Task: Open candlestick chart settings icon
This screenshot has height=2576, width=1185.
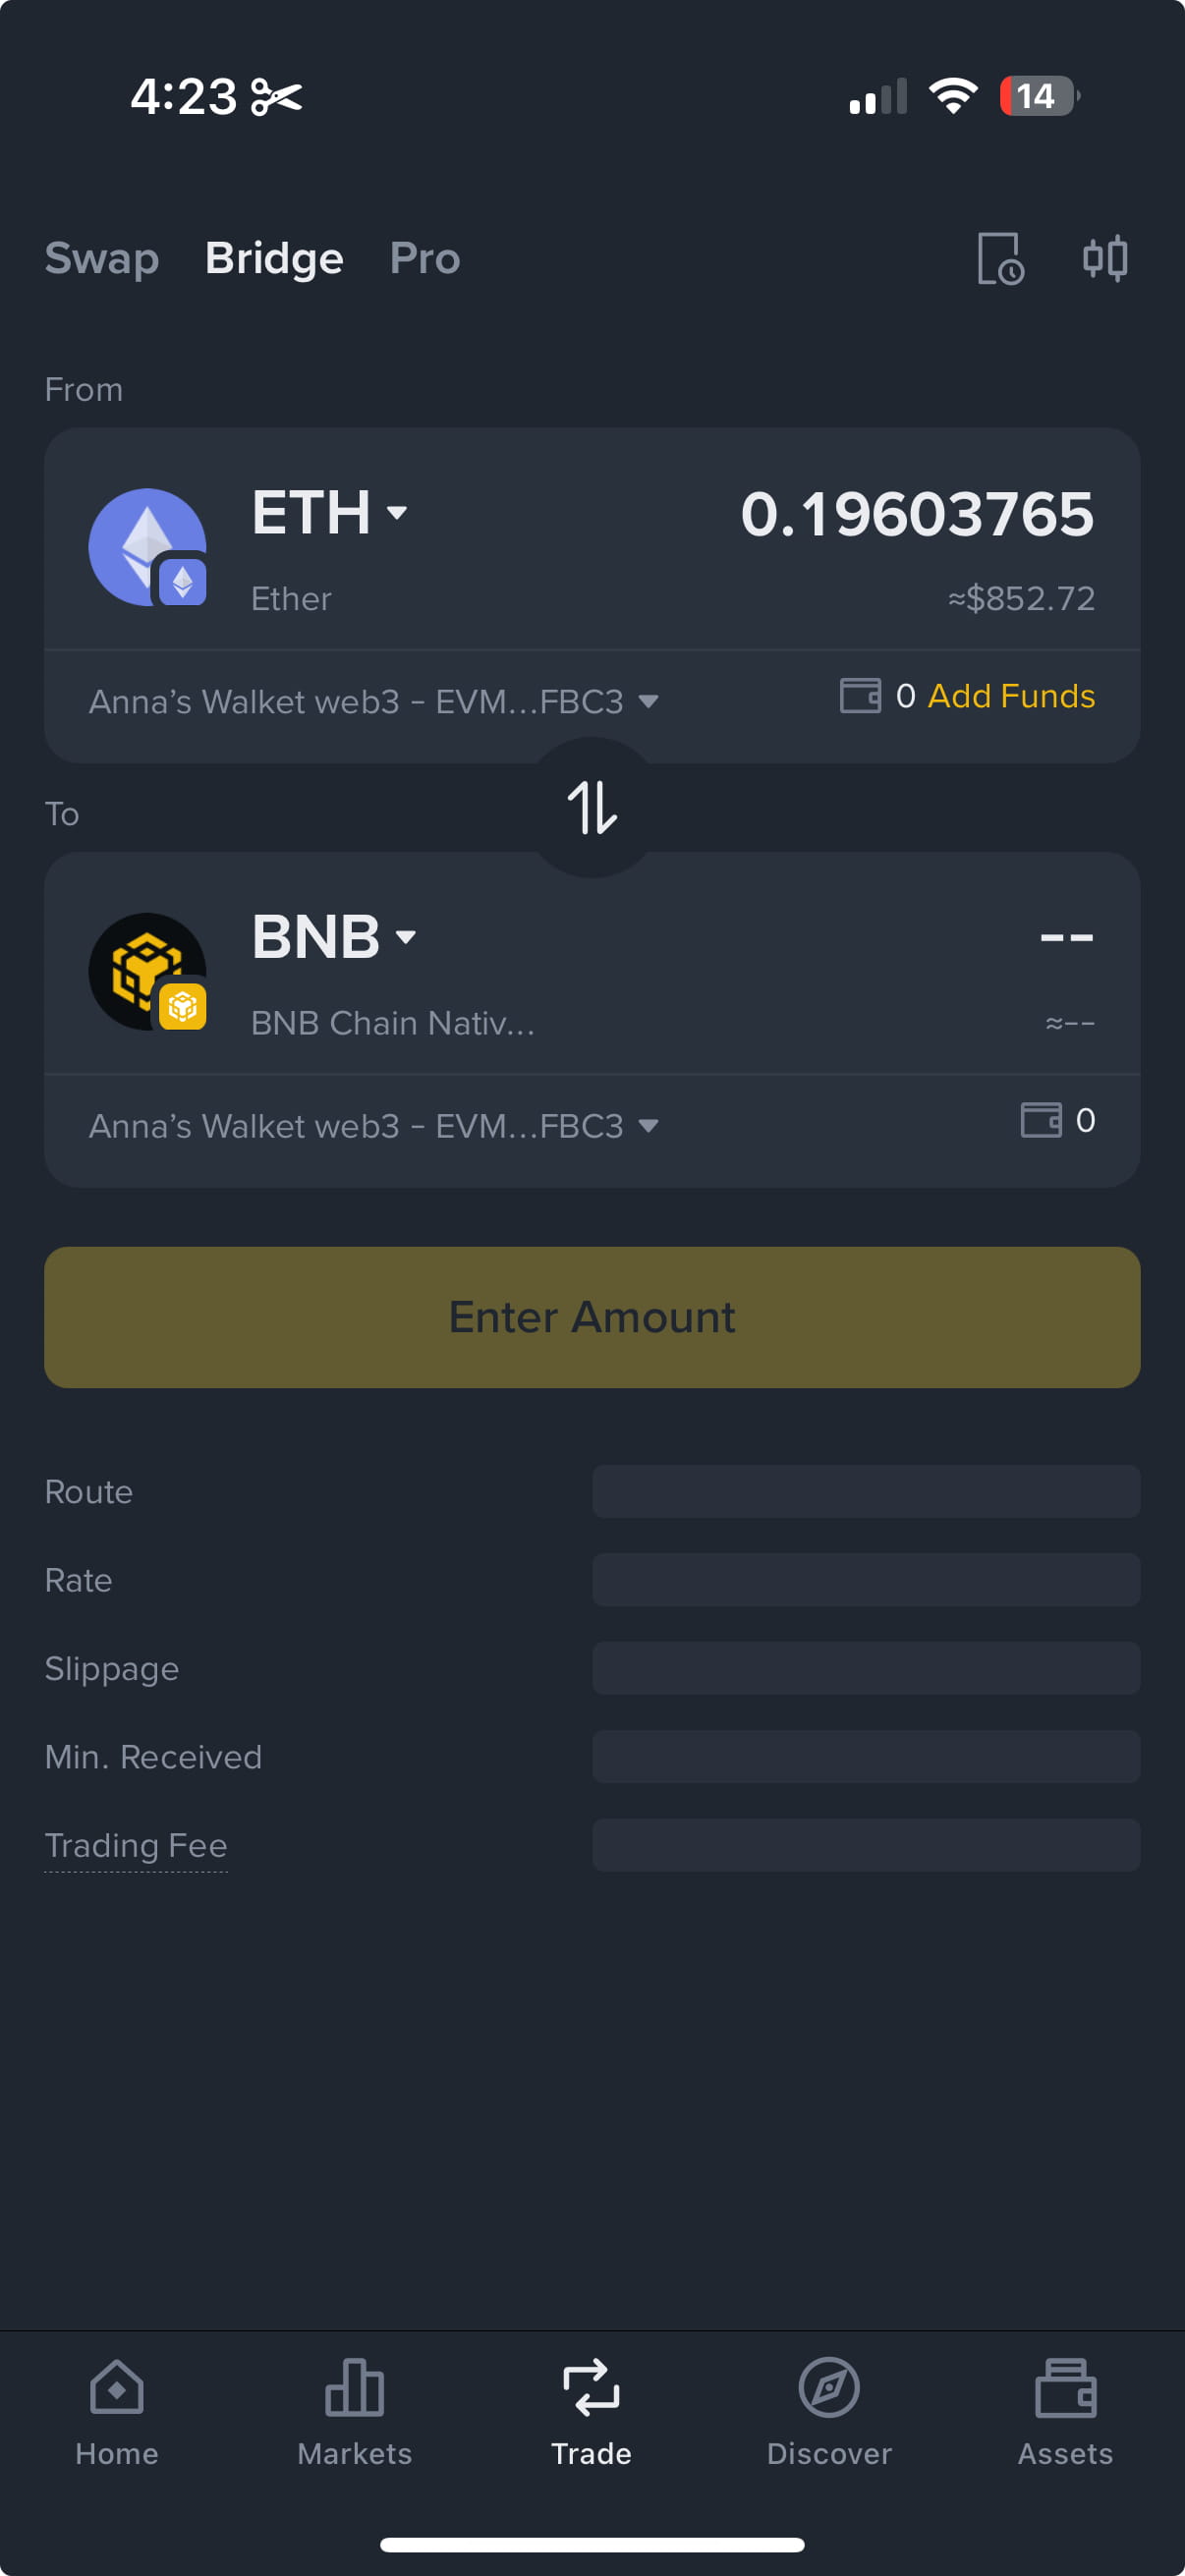Action: click(x=1105, y=259)
